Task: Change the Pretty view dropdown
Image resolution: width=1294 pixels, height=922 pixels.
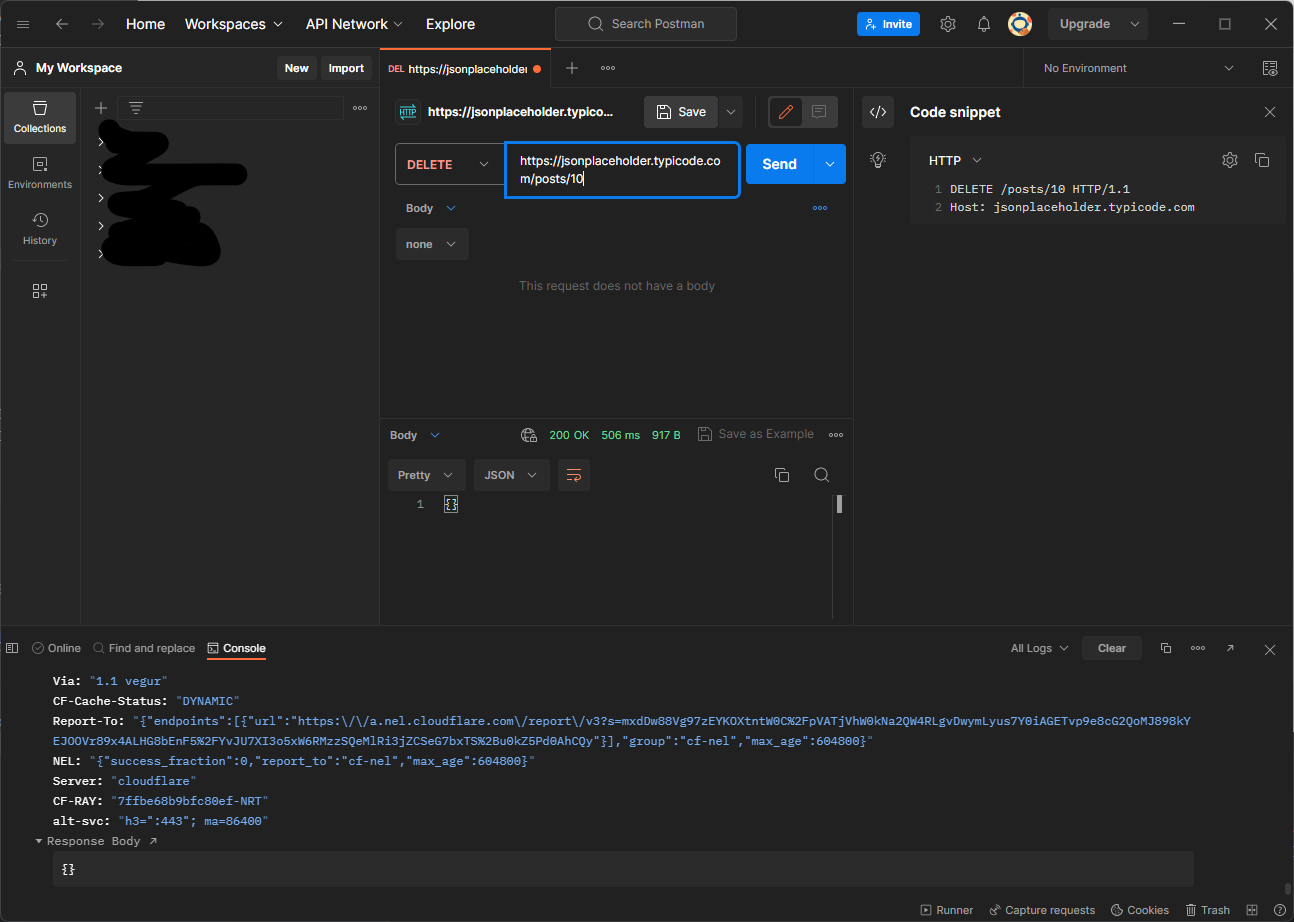Action: pyautogui.click(x=427, y=475)
